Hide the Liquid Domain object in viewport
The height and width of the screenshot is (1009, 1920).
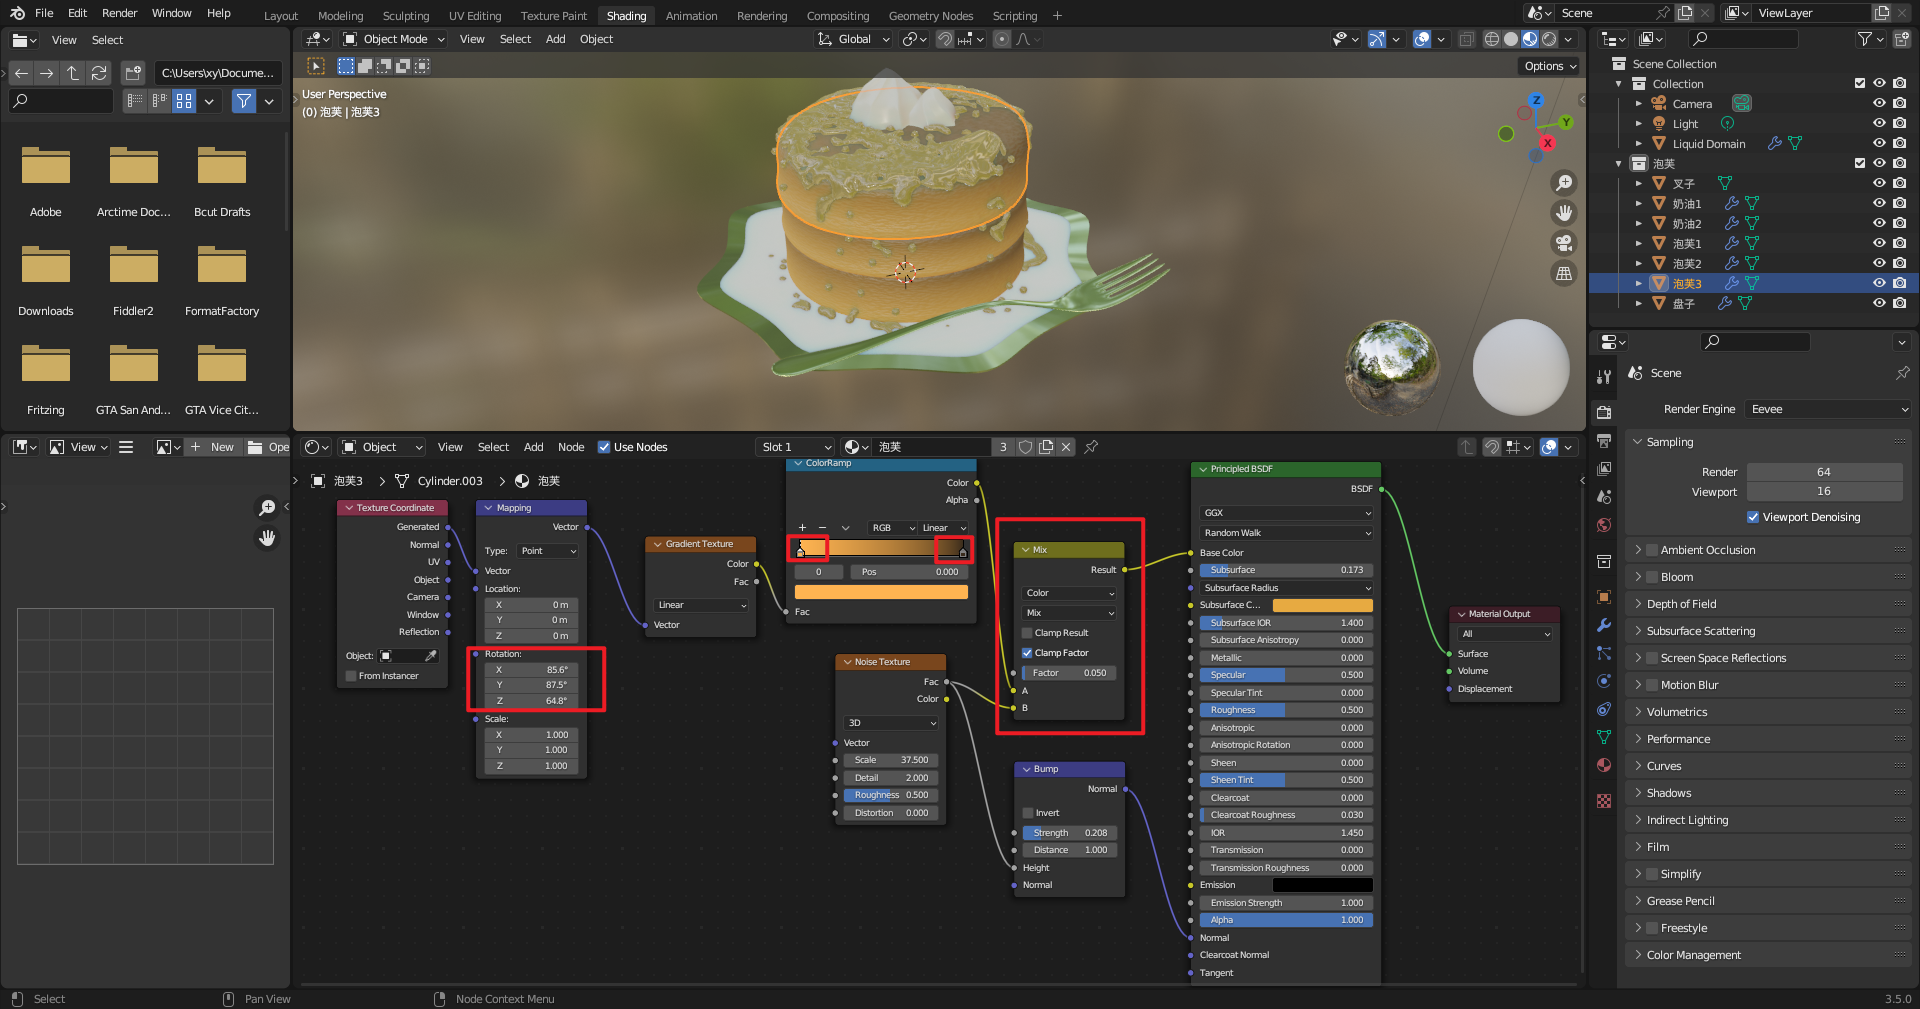pyautogui.click(x=1879, y=143)
